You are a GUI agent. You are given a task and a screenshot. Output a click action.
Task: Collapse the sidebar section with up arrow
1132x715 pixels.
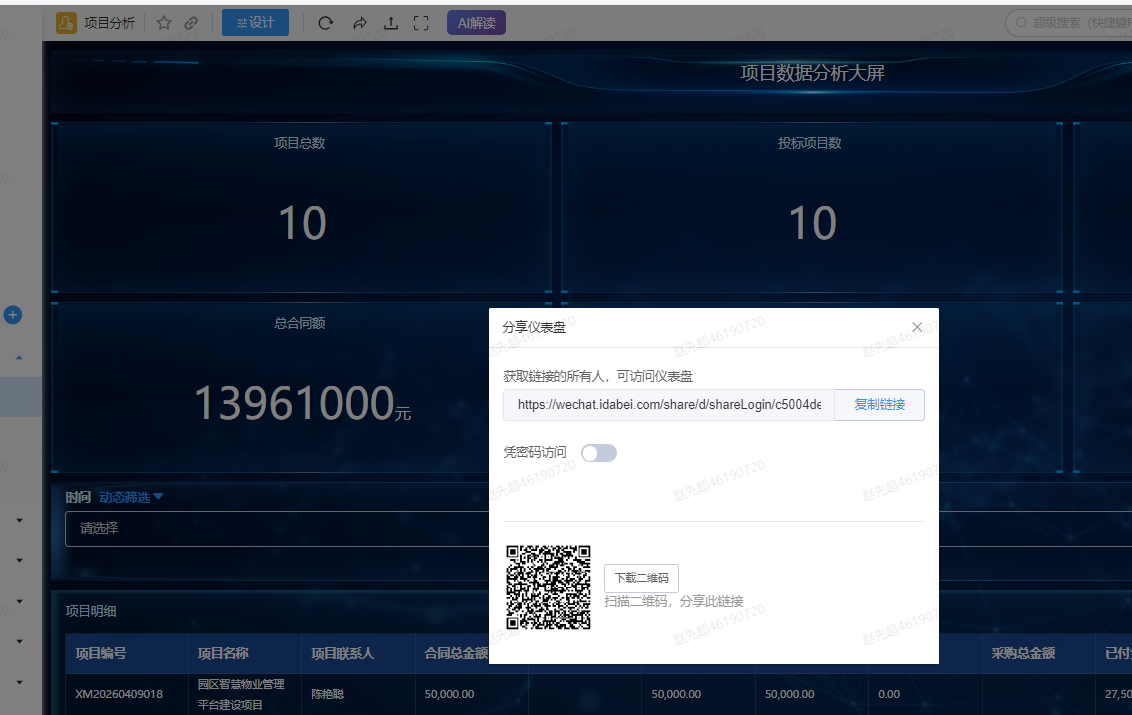tap(19, 358)
